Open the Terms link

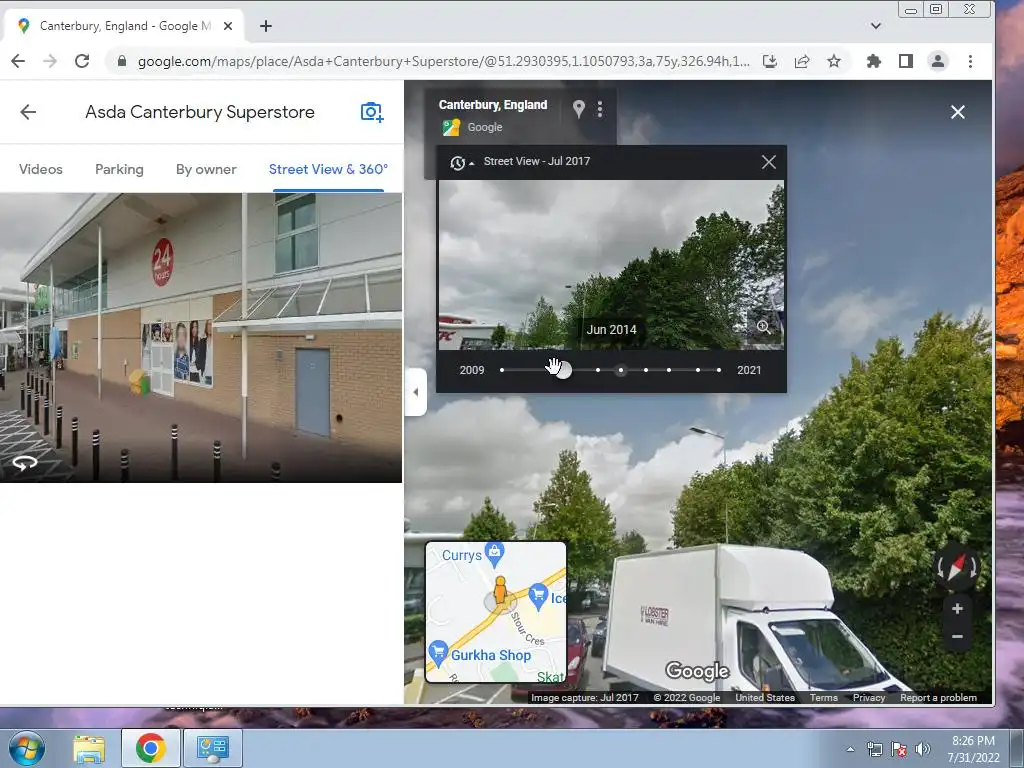(824, 697)
